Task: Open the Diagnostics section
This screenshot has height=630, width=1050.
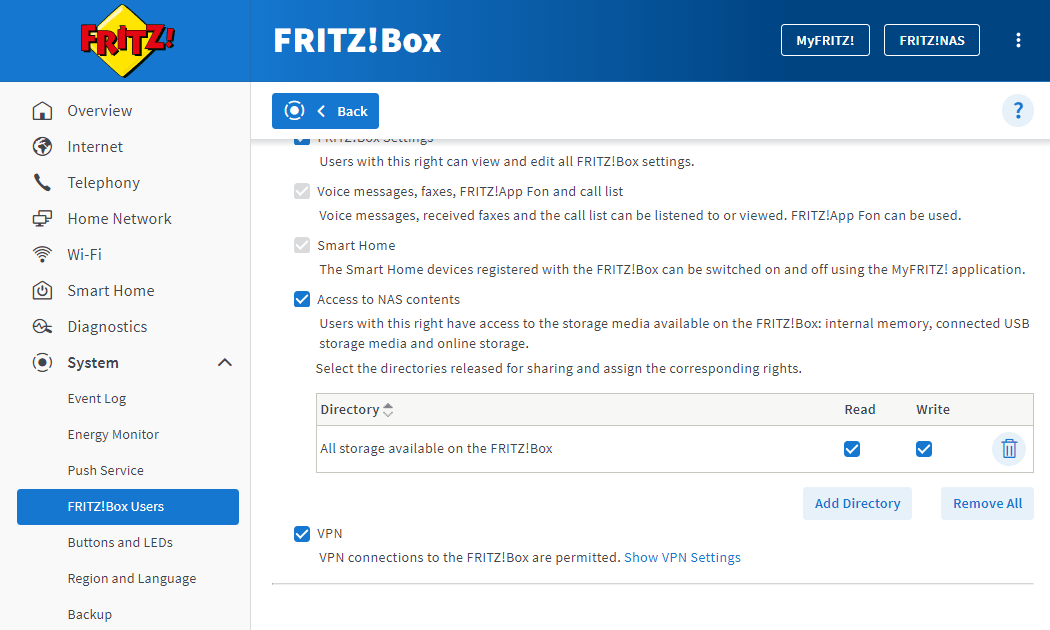Action: pos(42,326)
